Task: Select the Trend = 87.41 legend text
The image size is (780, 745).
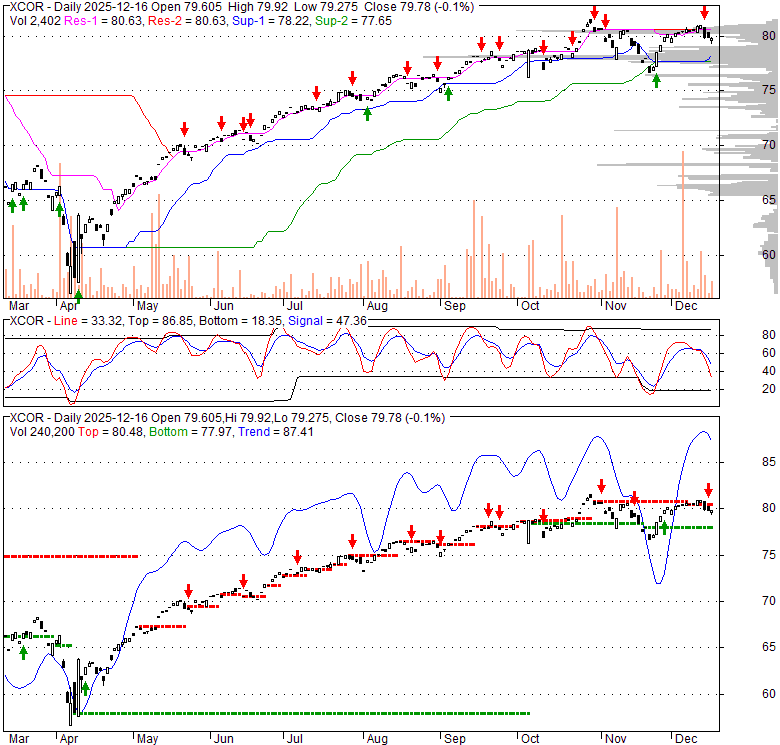Action: 276,432
